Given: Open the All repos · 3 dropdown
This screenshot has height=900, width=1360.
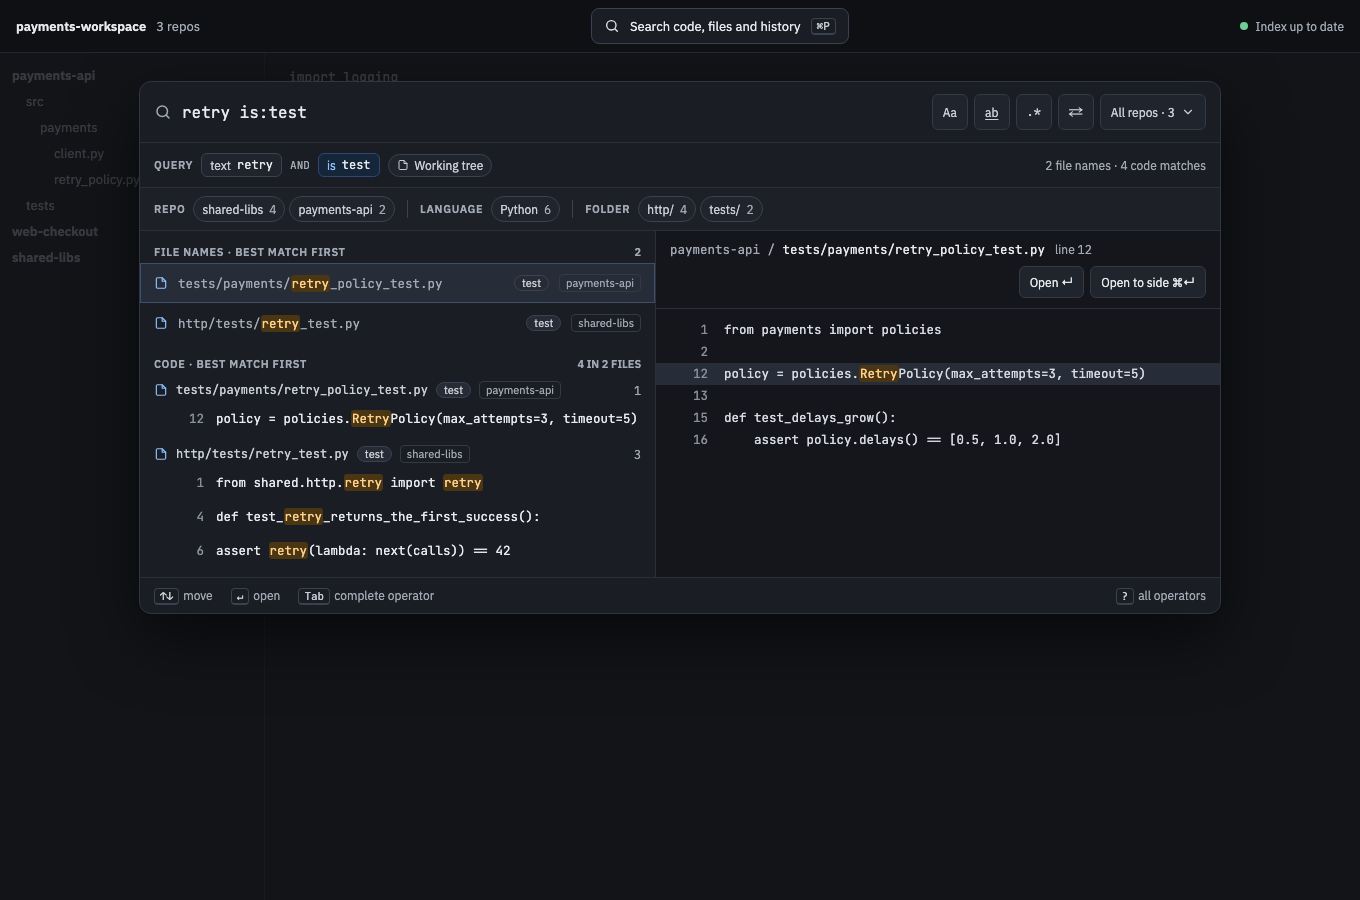Looking at the screenshot, I should click(1152, 113).
